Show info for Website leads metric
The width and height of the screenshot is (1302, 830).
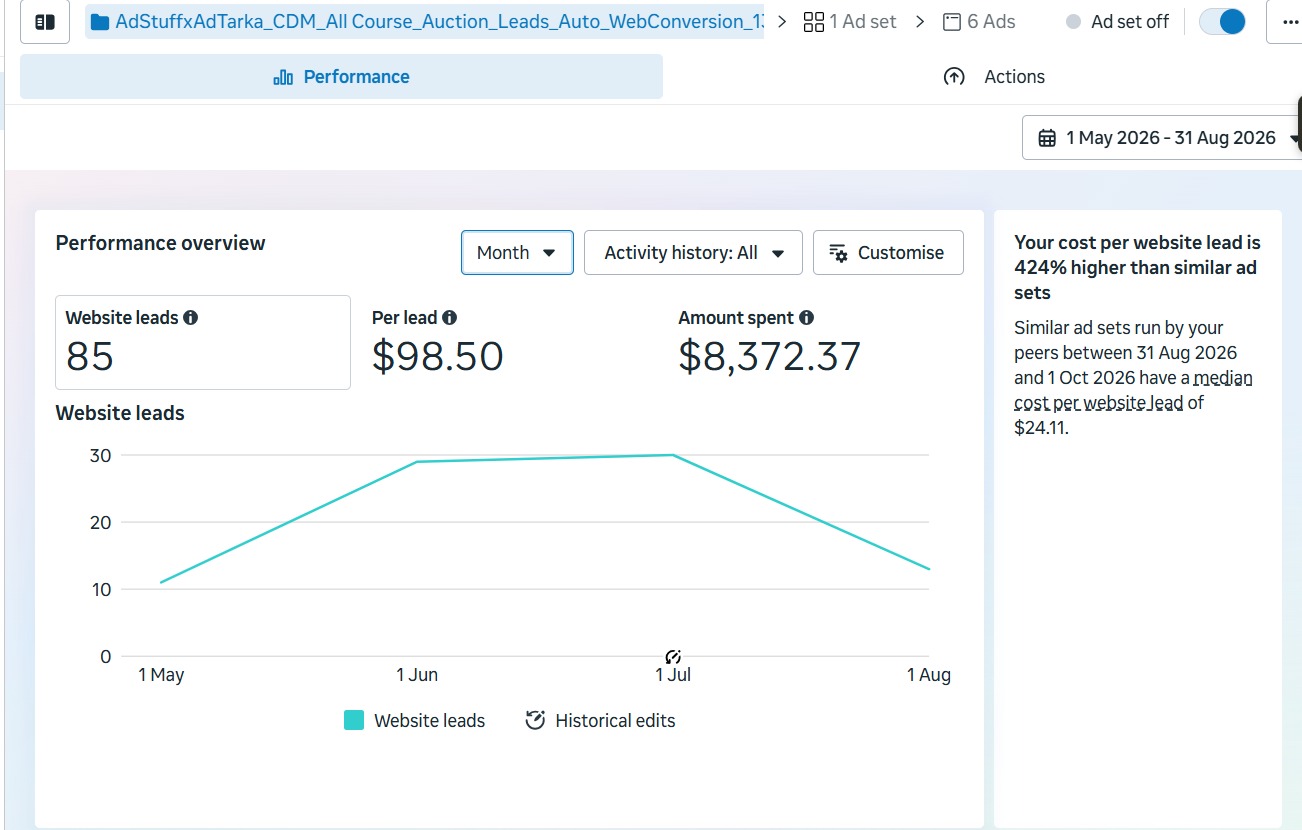[190, 318]
